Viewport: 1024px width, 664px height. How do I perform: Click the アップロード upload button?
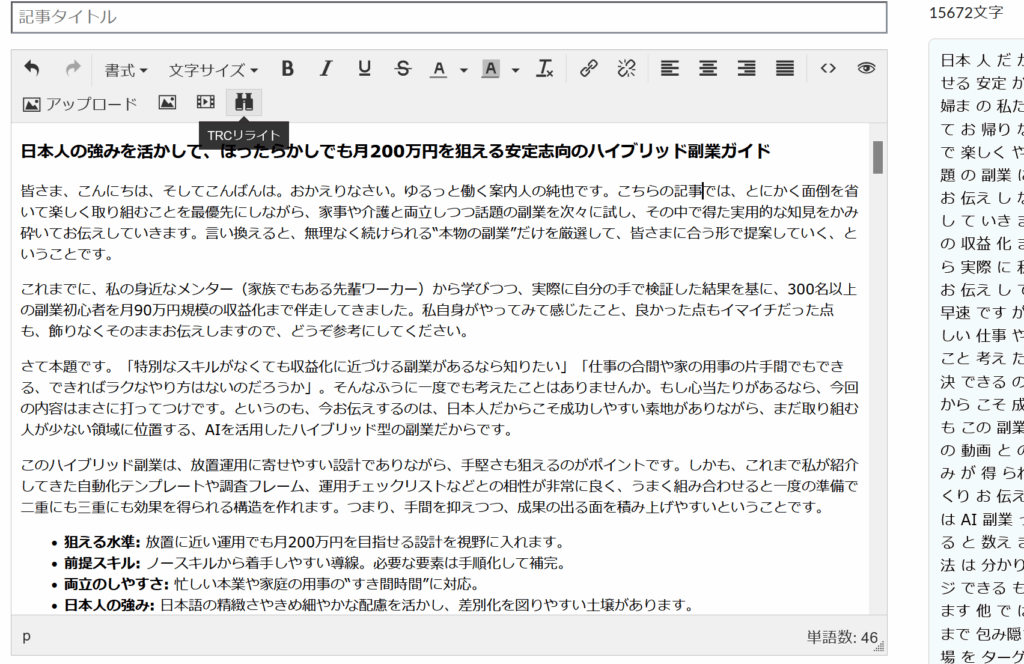coord(79,103)
